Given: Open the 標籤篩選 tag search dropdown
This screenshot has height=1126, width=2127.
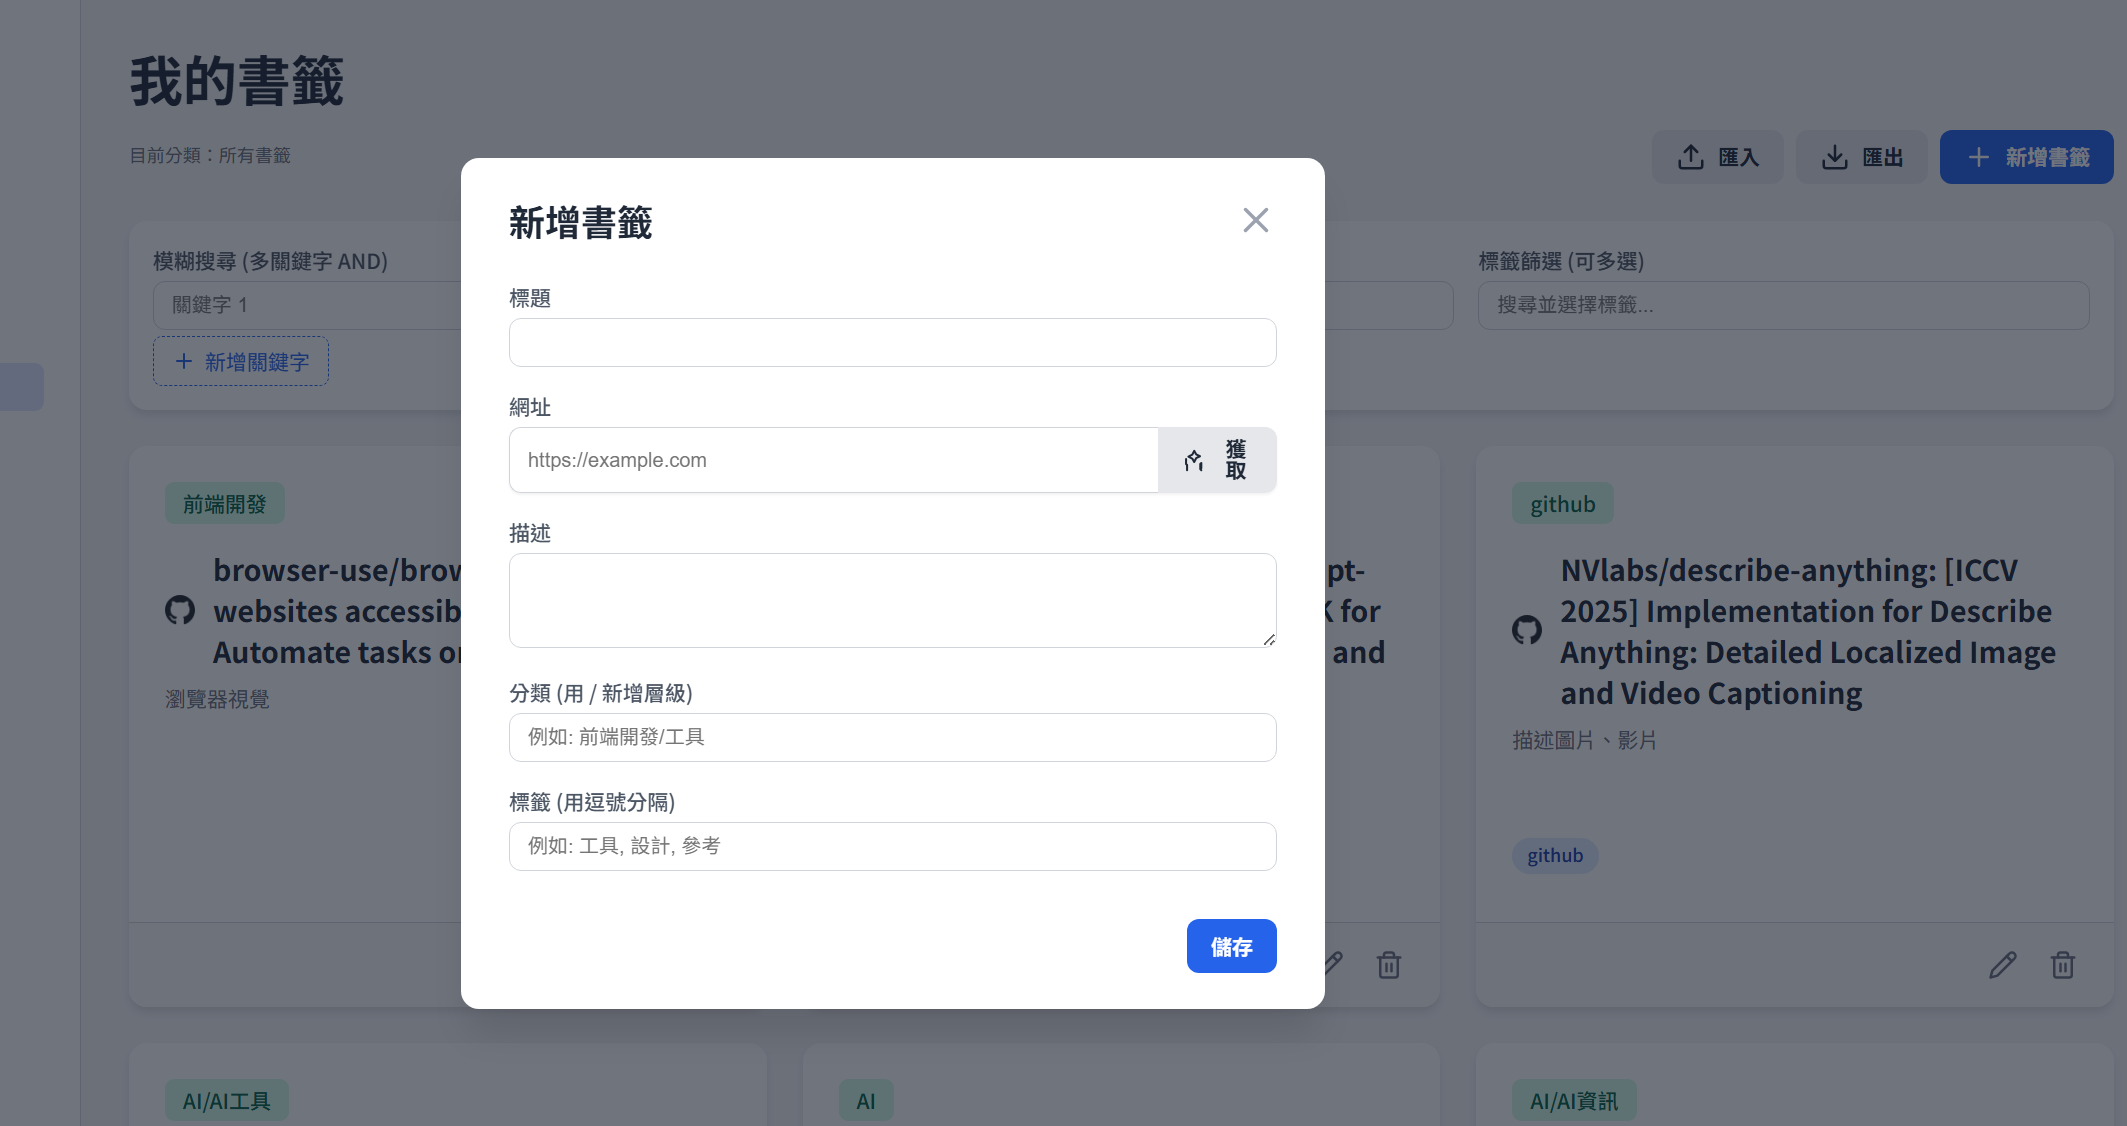Looking at the screenshot, I should coord(1782,305).
